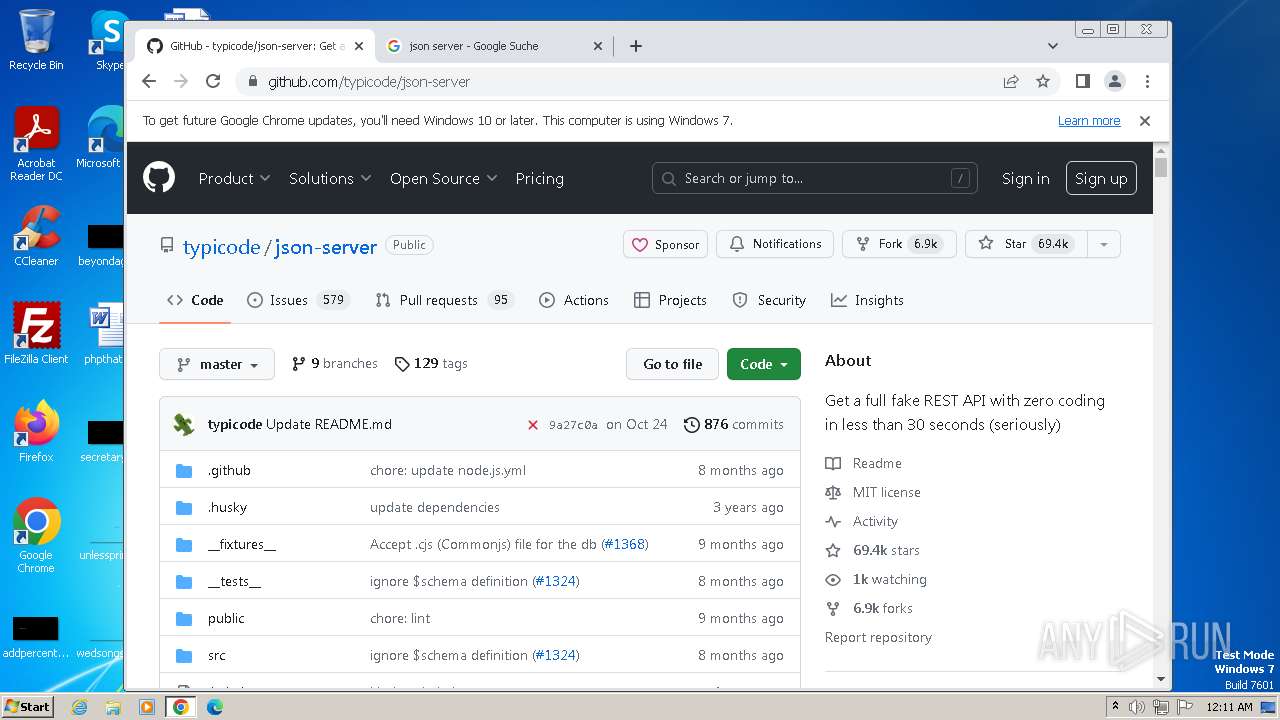Click Learn more link in update notice
The width and height of the screenshot is (1280, 720).
coord(1089,121)
